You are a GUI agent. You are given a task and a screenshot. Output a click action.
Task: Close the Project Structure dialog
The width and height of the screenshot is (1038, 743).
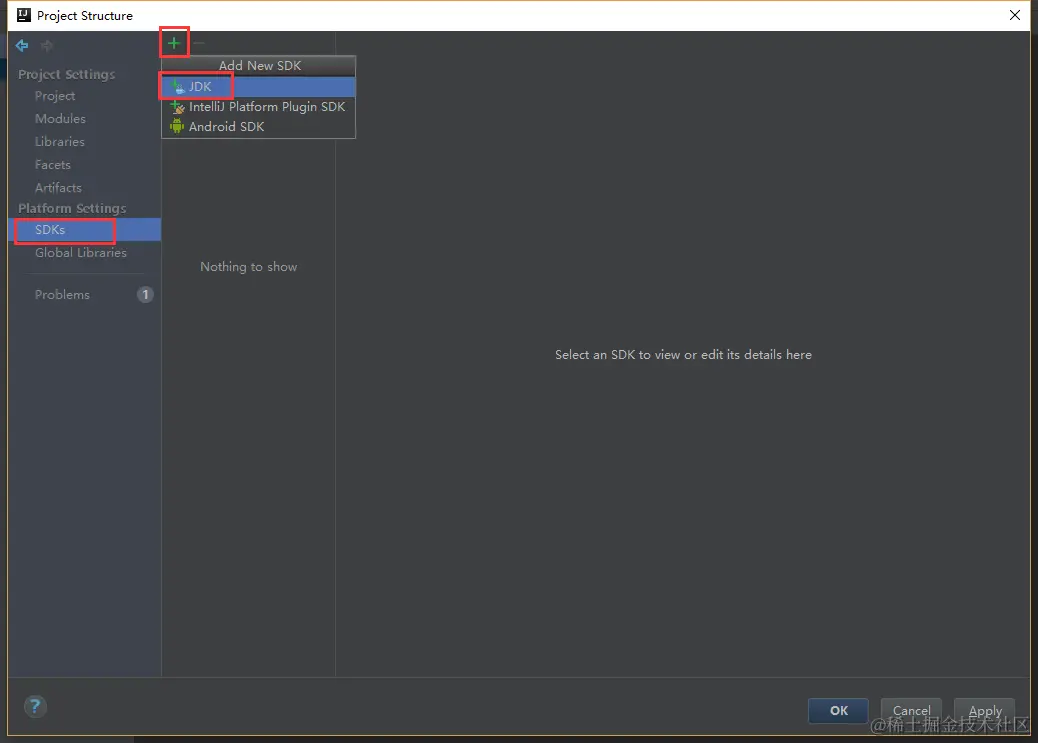click(x=1014, y=15)
